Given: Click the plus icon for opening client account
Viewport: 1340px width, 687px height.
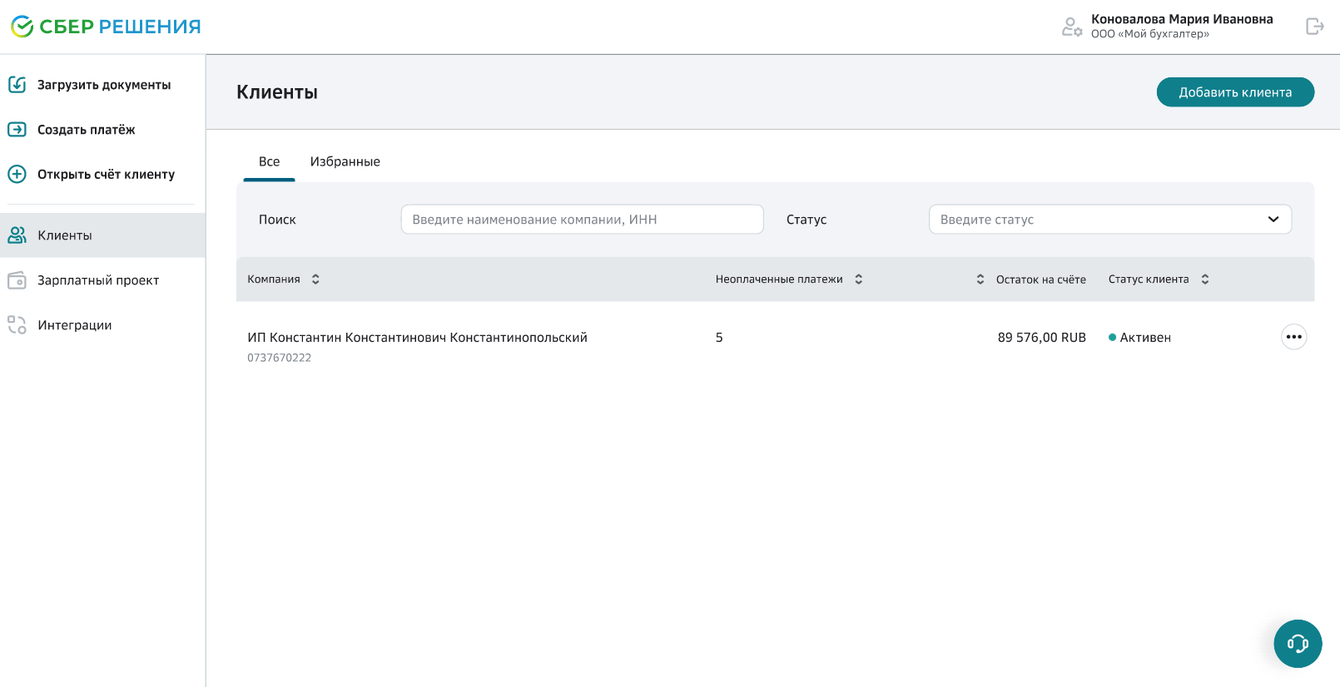Looking at the screenshot, I should coord(17,174).
